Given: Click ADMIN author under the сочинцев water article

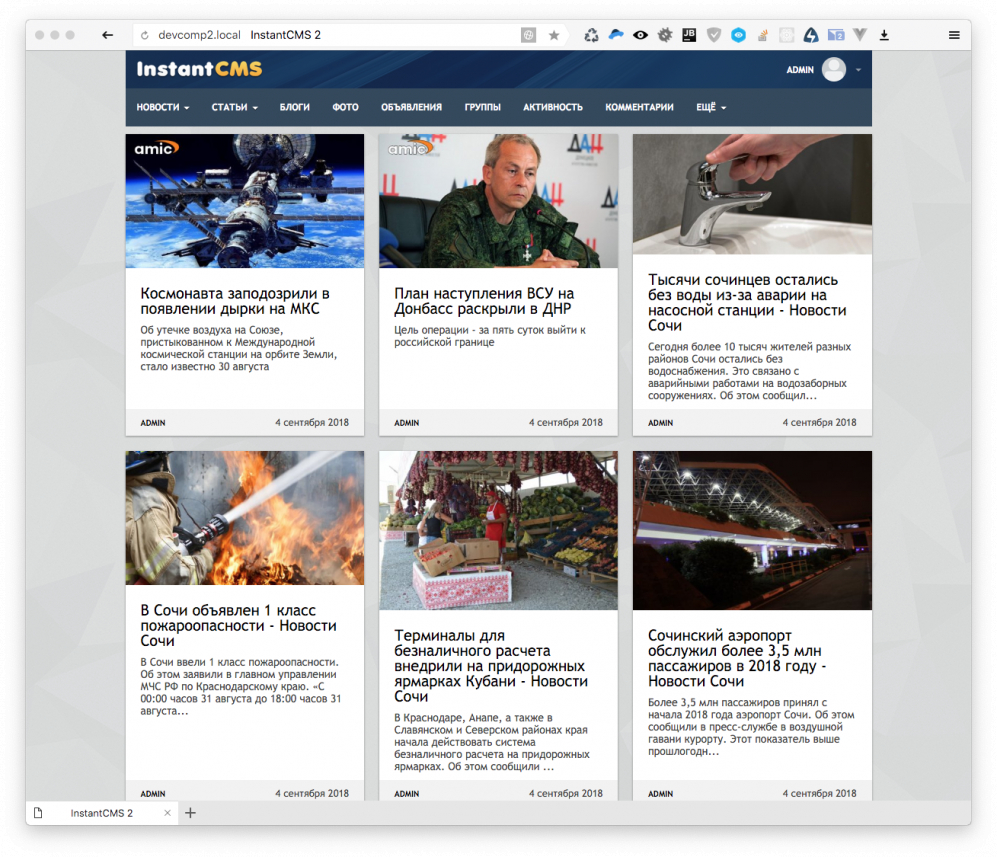Looking at the screenshot, I should [x=660, y=423].
